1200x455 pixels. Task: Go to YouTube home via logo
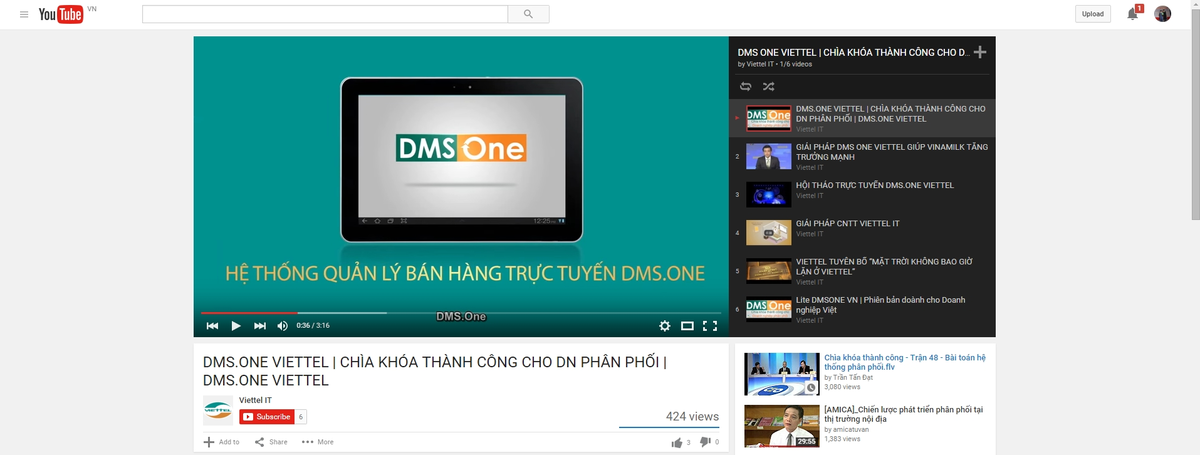pyautogui.click(x=60, y=14)
